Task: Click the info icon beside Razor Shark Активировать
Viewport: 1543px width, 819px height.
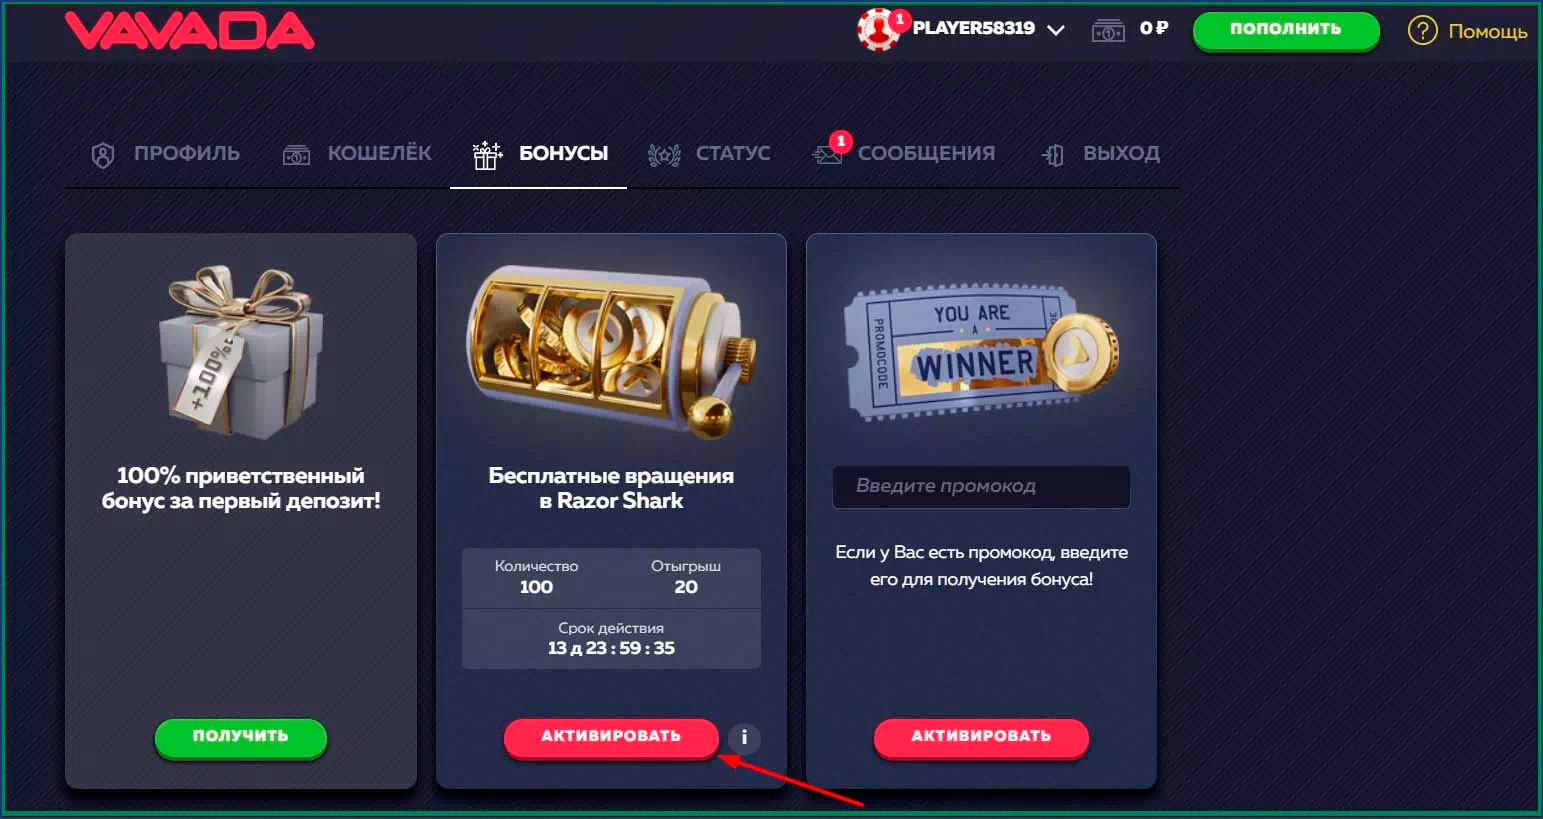Action: (x=744, y=738)
